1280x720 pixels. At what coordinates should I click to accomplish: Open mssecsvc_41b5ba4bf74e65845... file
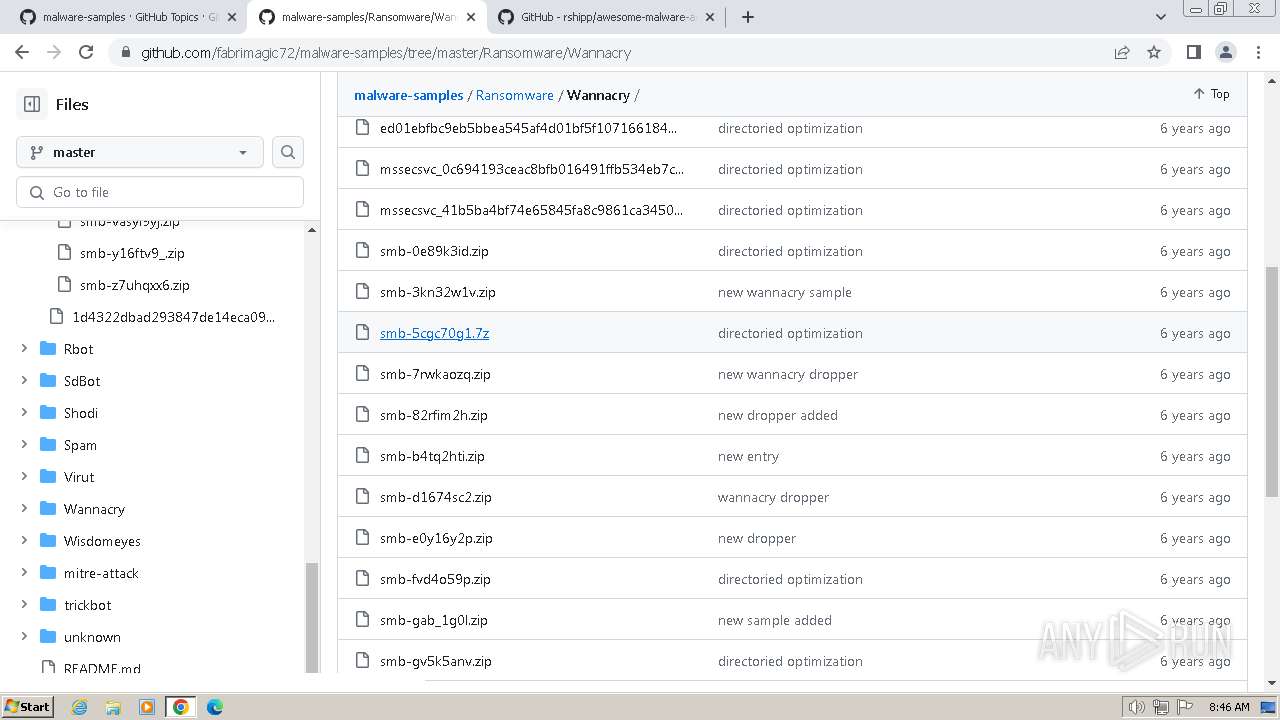[x=532, y=210]
